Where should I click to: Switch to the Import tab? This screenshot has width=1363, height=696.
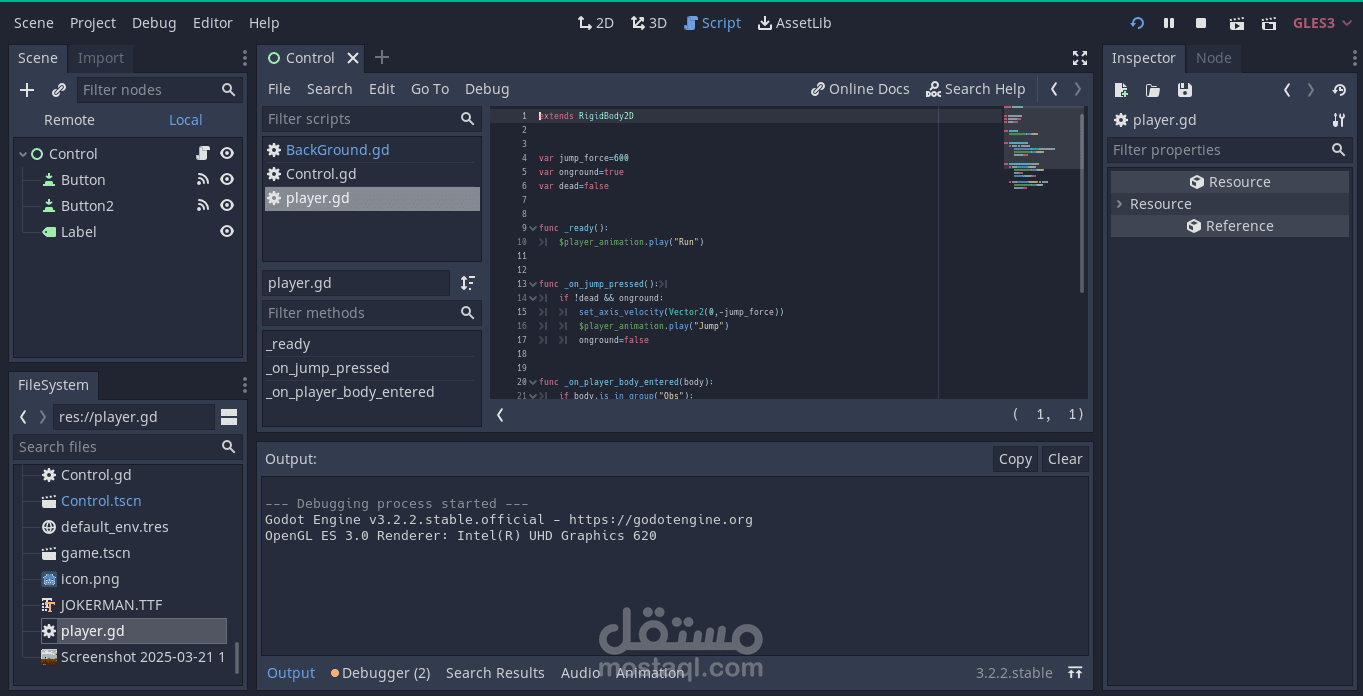click(x=101, y=58)
